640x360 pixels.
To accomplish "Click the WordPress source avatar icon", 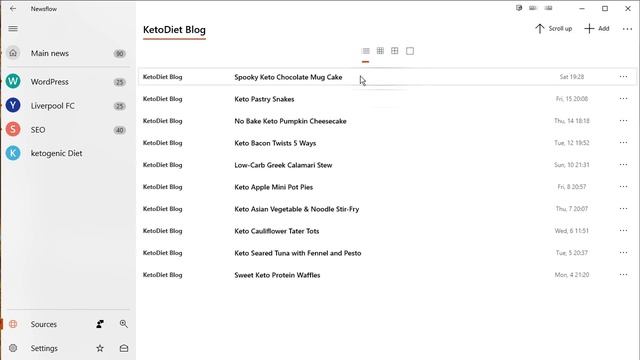I will coord(13,81).
